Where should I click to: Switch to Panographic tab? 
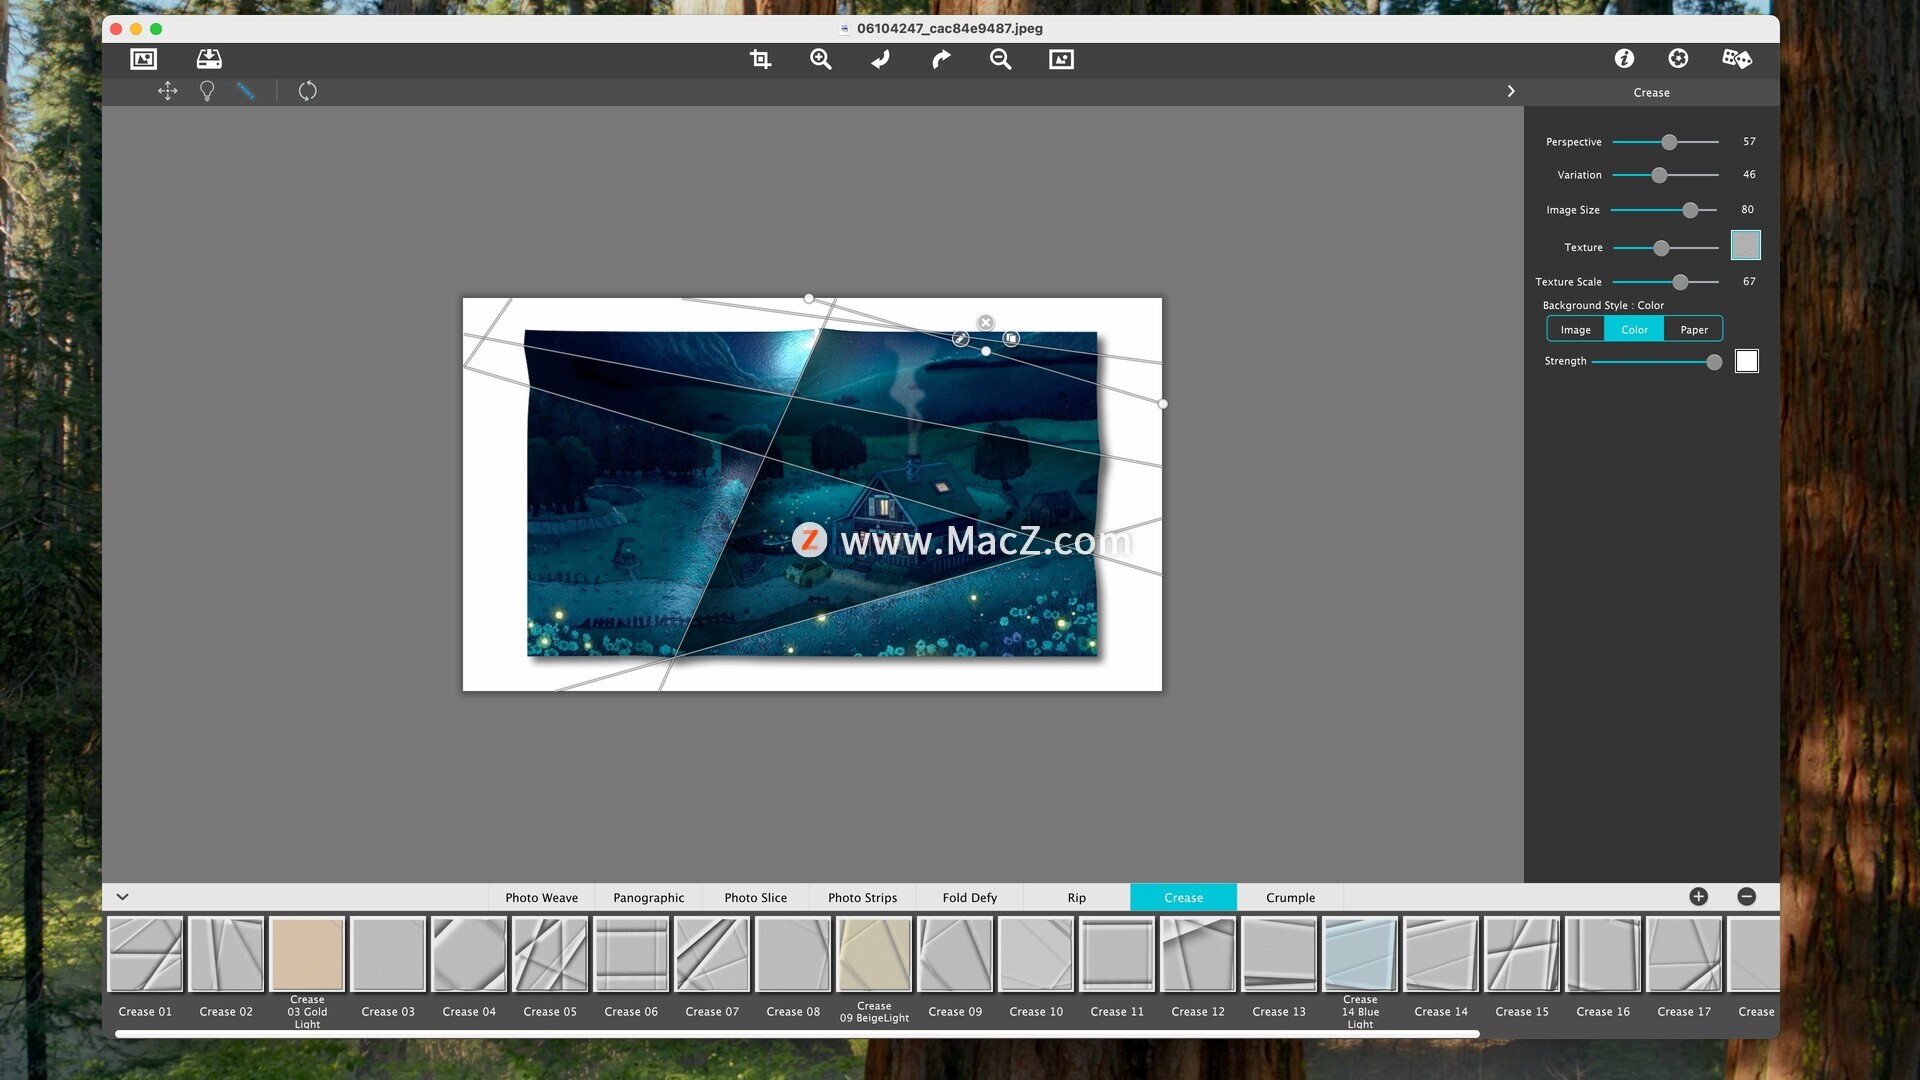(x=649, y=897)
